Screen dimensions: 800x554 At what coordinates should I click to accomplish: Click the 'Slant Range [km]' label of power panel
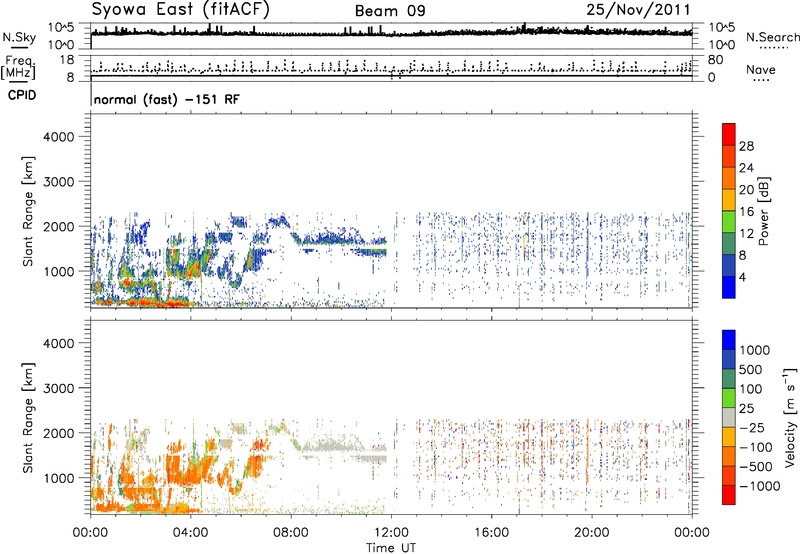click(28, 211)
